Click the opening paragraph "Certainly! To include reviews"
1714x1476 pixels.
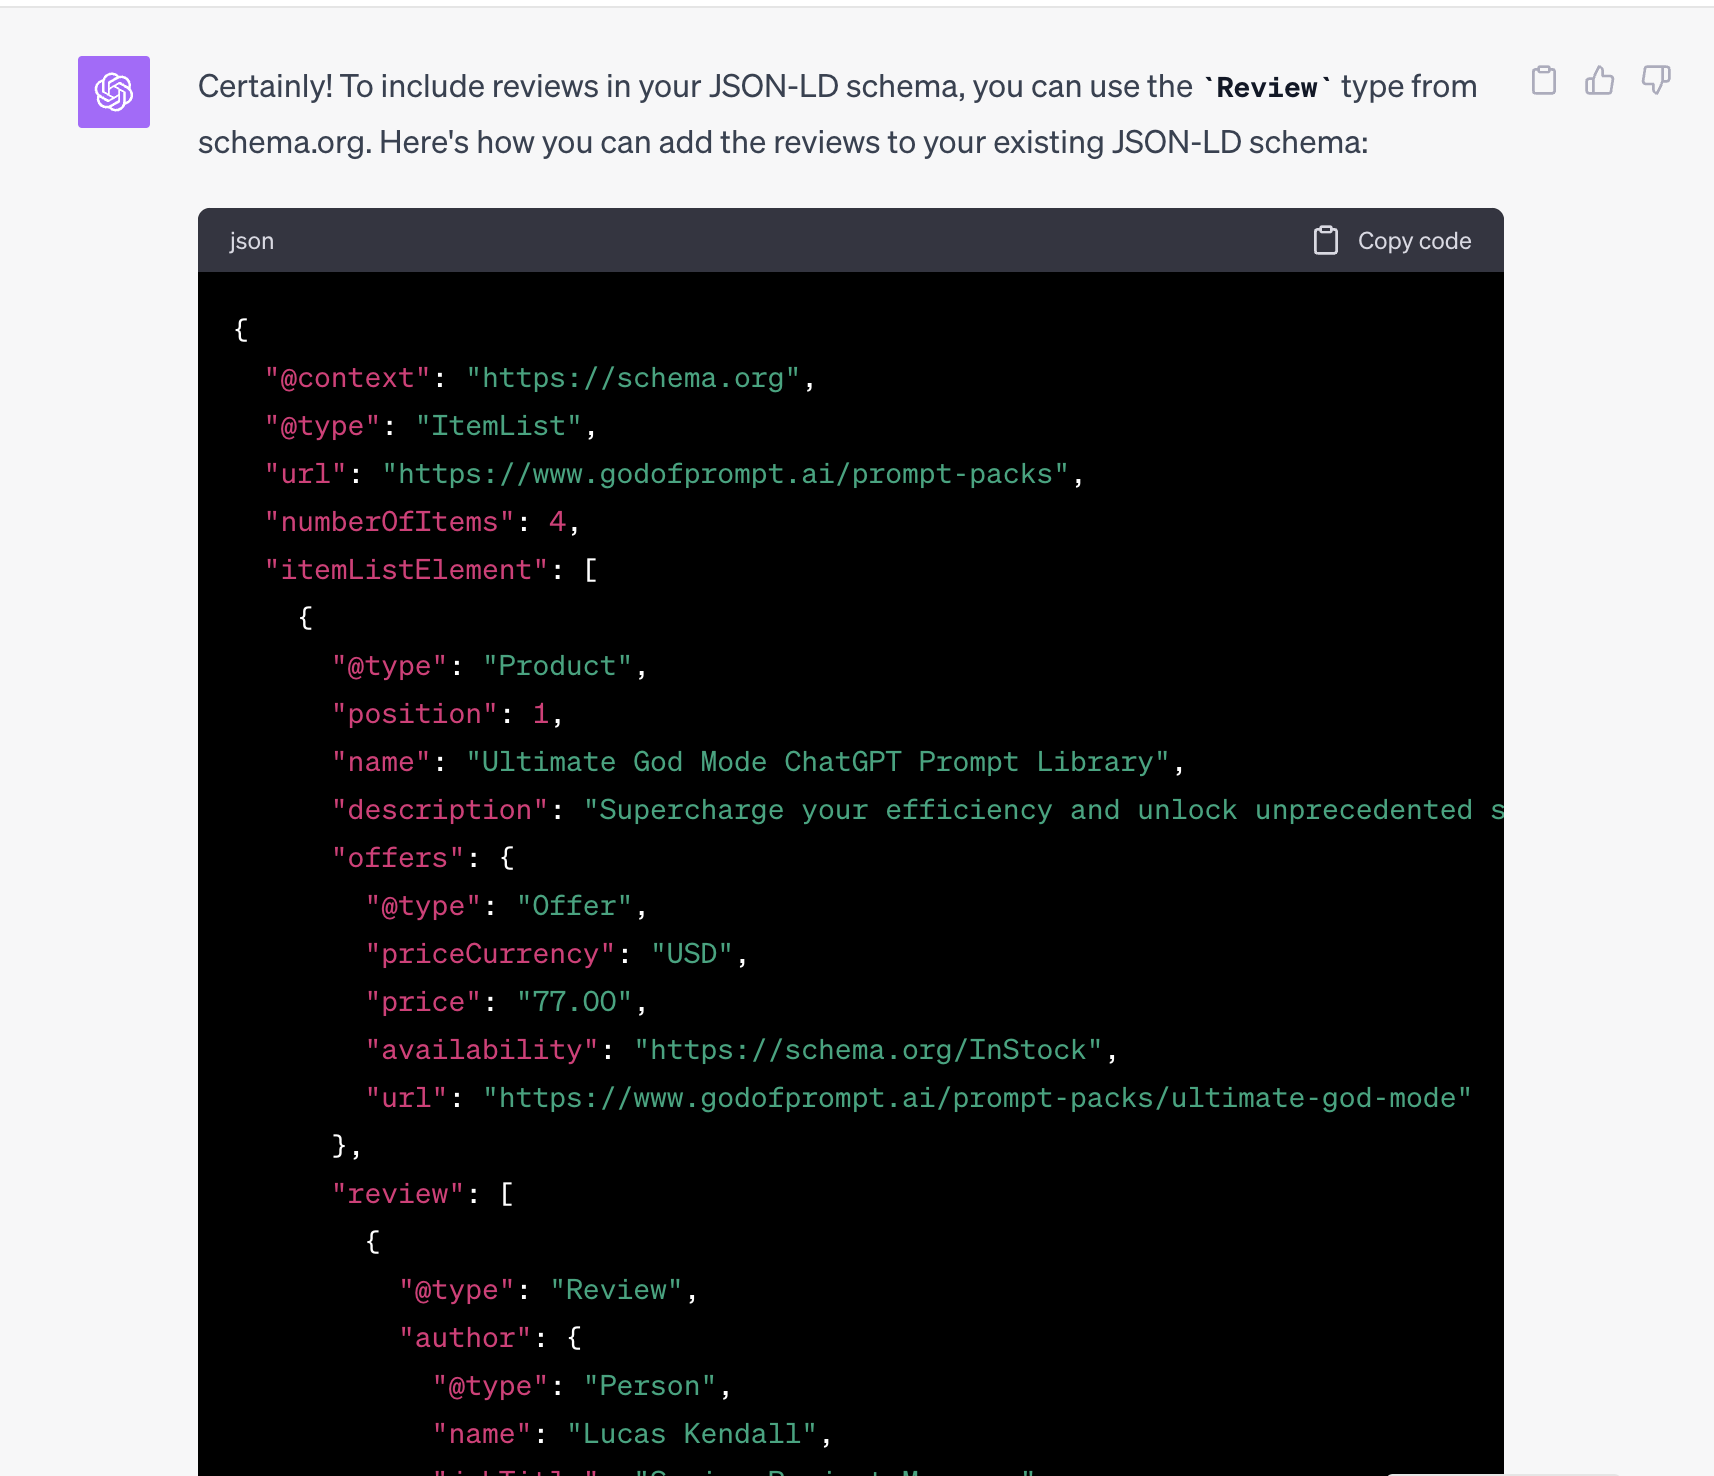coord(838,114)
